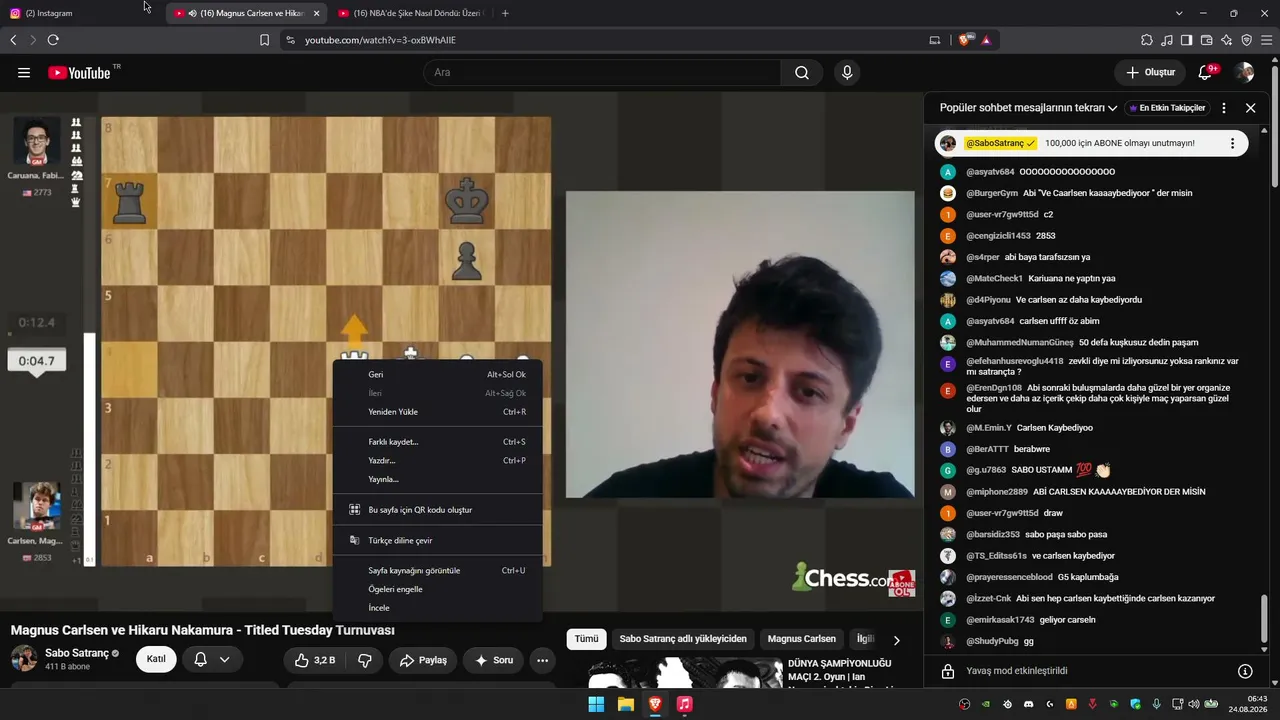Select Sayfa kaynağını görüntüle menu entry

click(437, 571)
